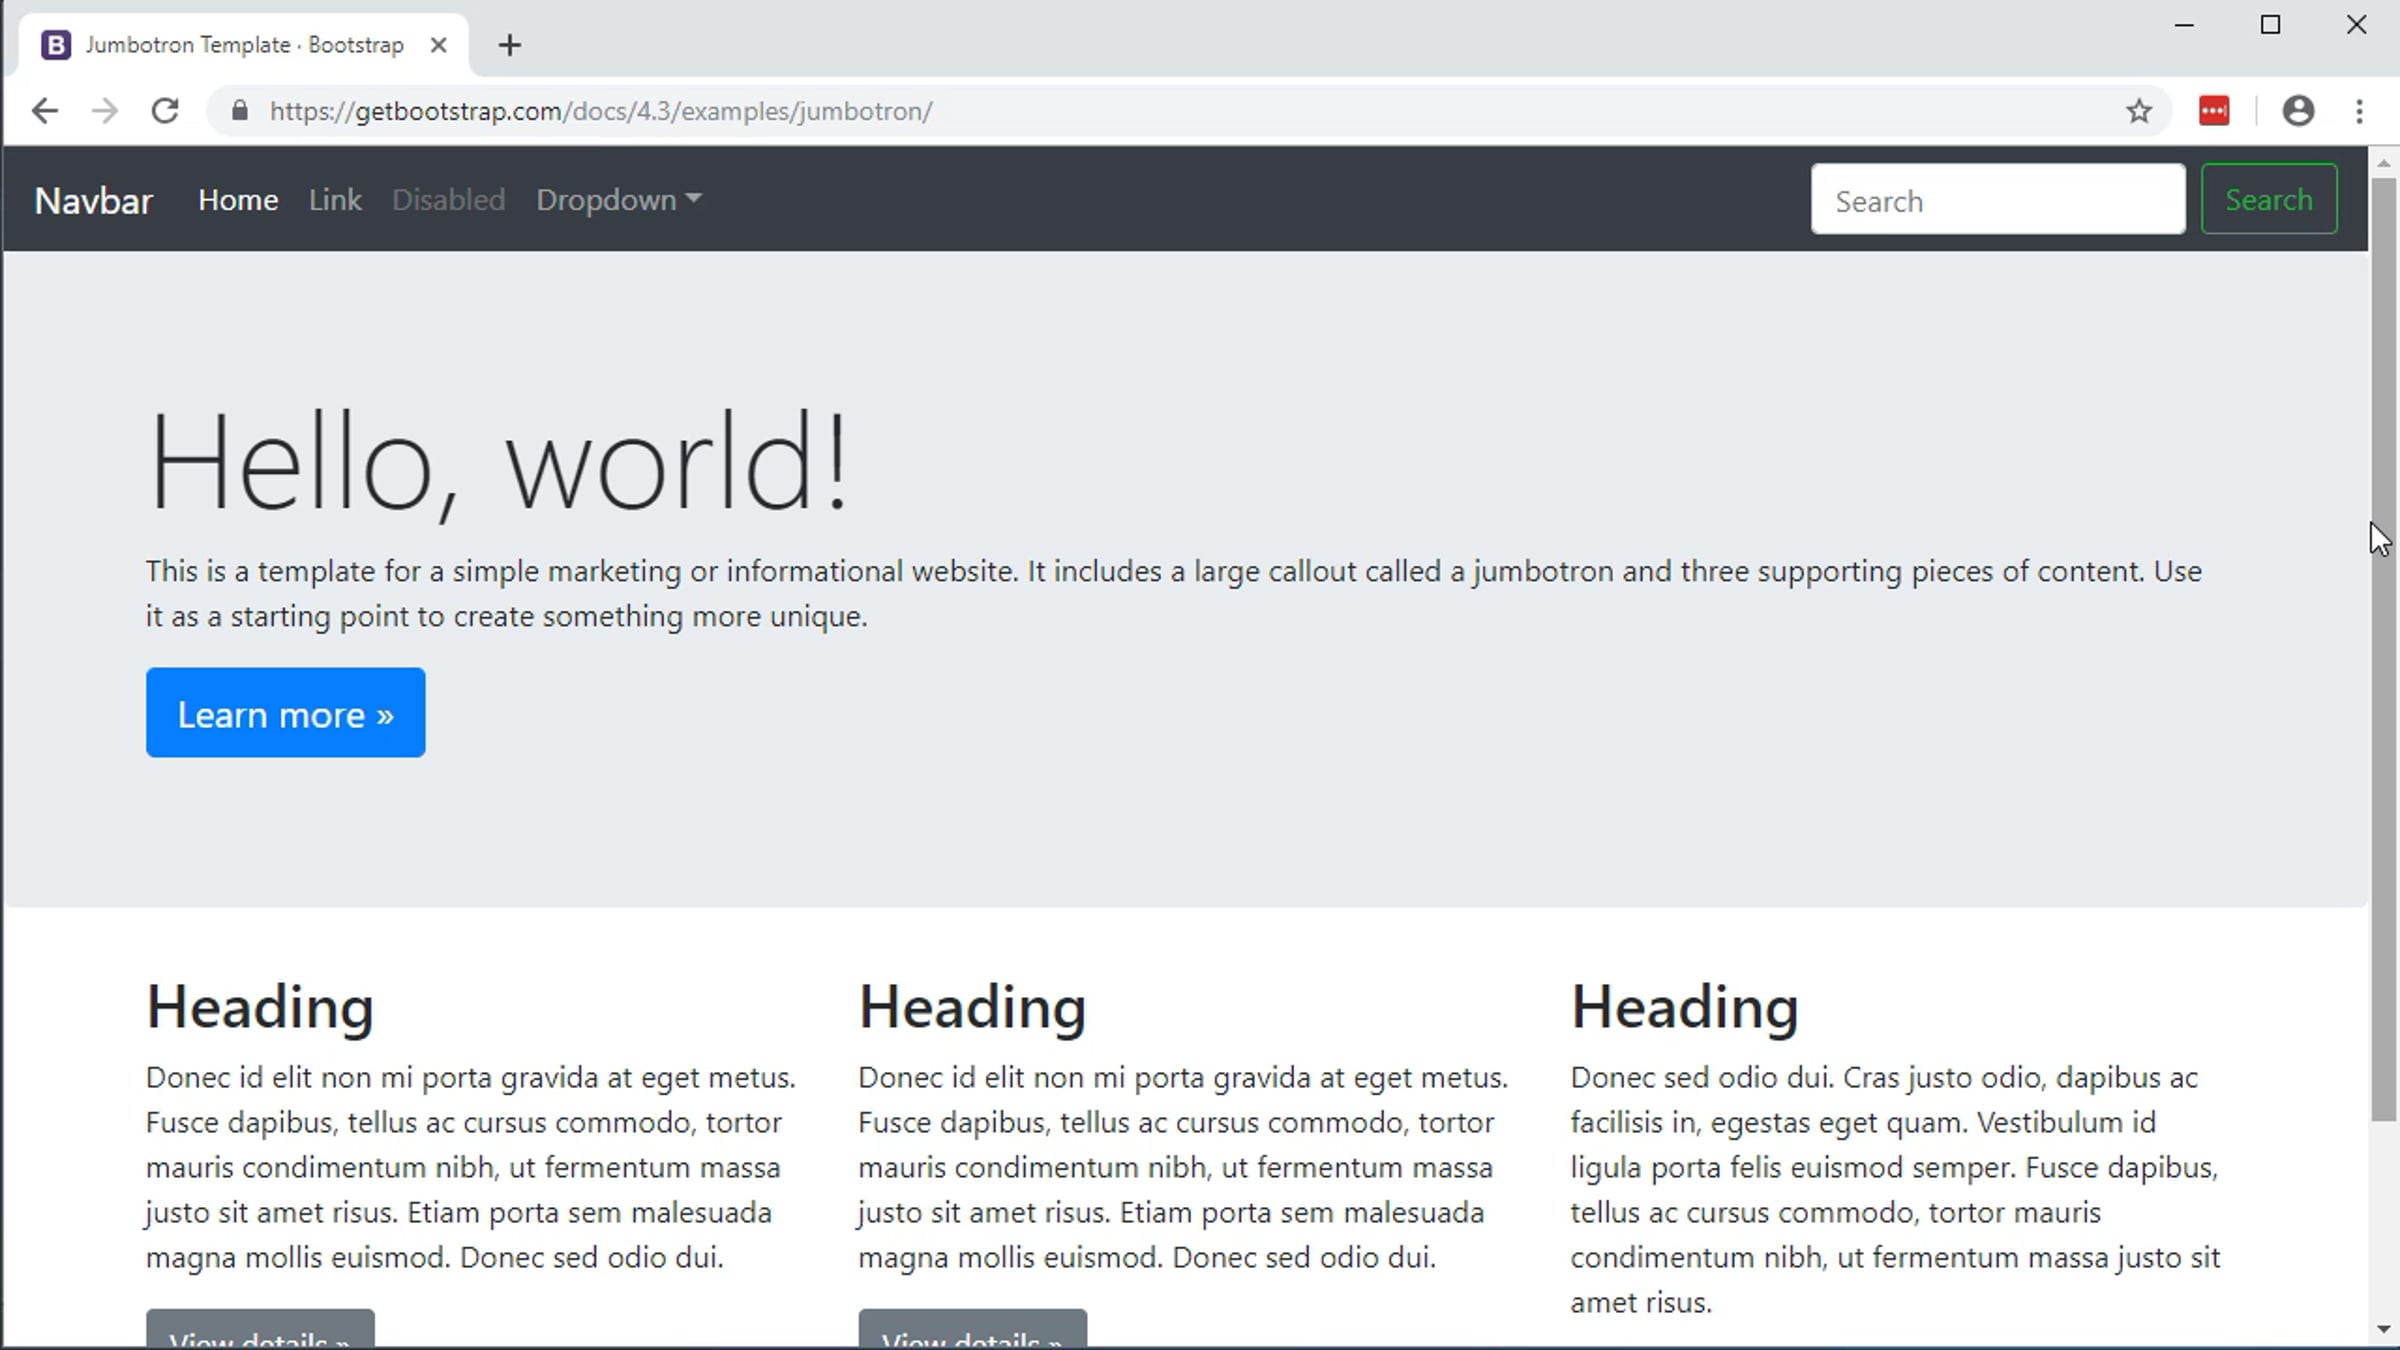Close the Jumbotron Template tab

pyautogui.click(x=438, y=45)
